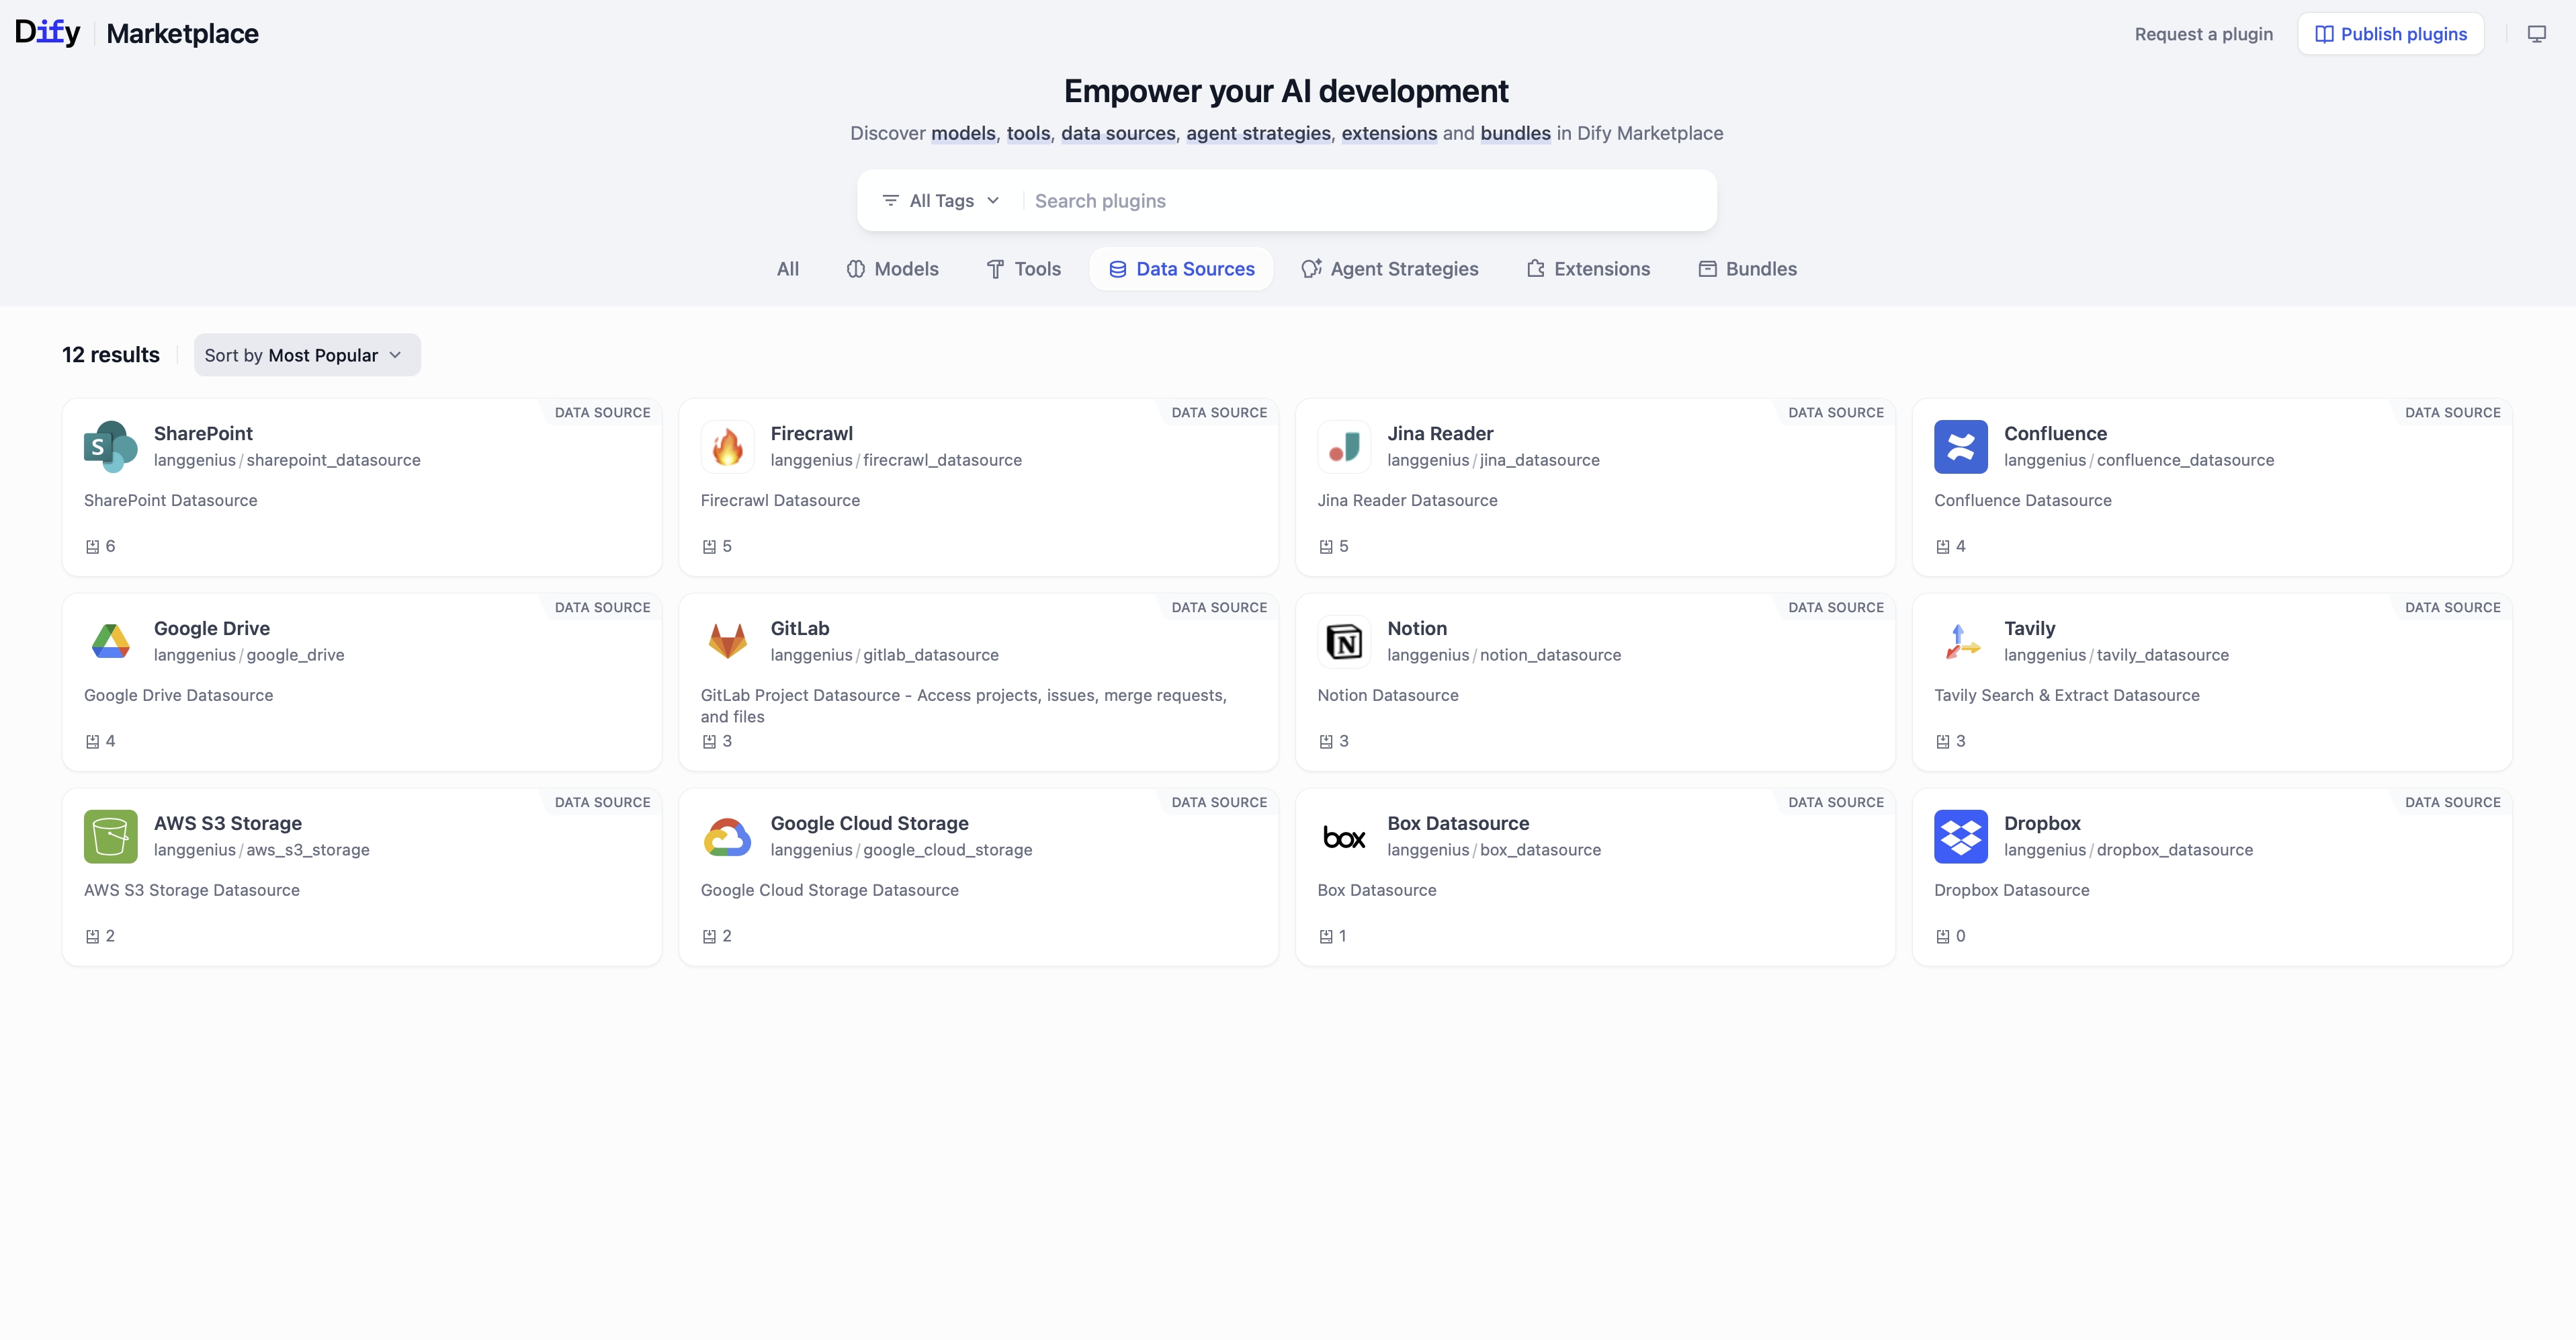Click the Firecrawl flame icon
2576x1340 pixels.
click(727, 446)
